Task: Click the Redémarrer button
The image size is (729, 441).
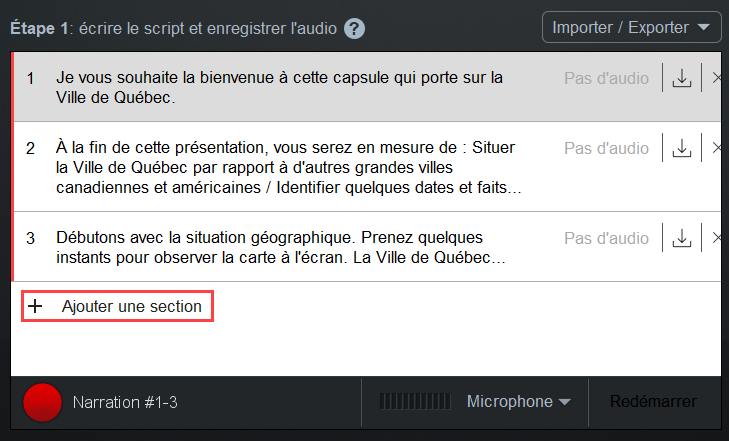Action: (x=653, y=402)
